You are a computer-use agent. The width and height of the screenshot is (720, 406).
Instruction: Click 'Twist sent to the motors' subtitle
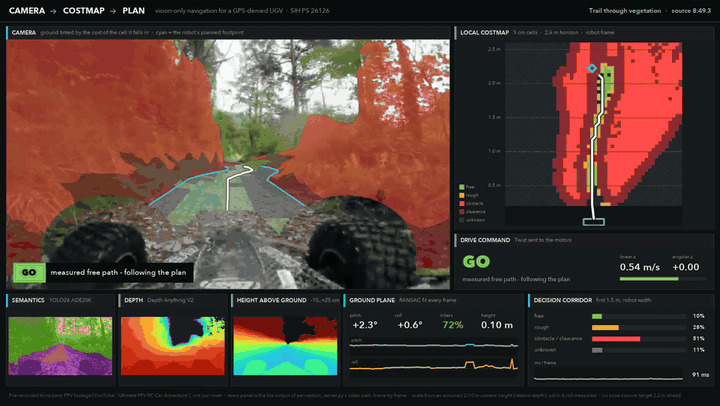coord(543,240)
